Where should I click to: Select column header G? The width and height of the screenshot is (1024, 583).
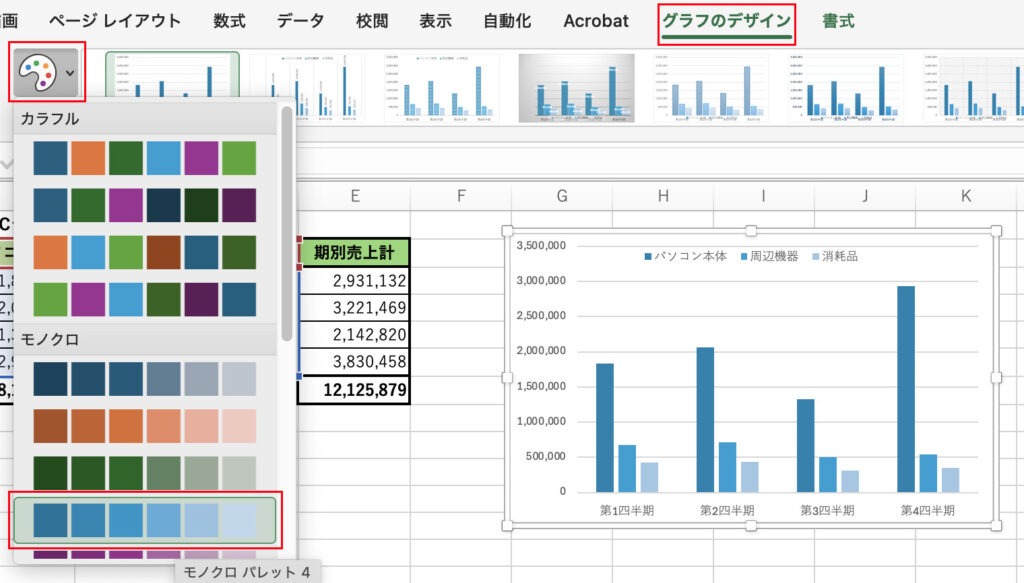pos(561,196)
